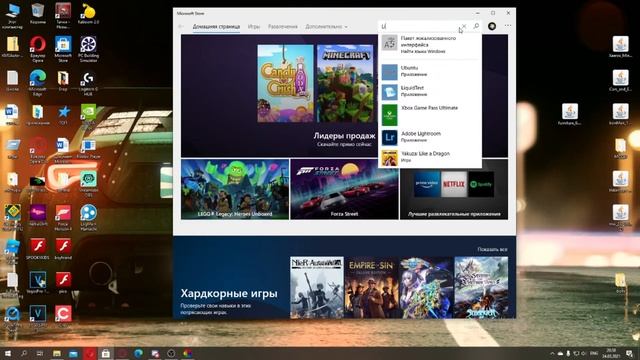Select the Microsoft Store desktop shortcut
The height and width of the screenshot is (360, 640).
[63, 49]
